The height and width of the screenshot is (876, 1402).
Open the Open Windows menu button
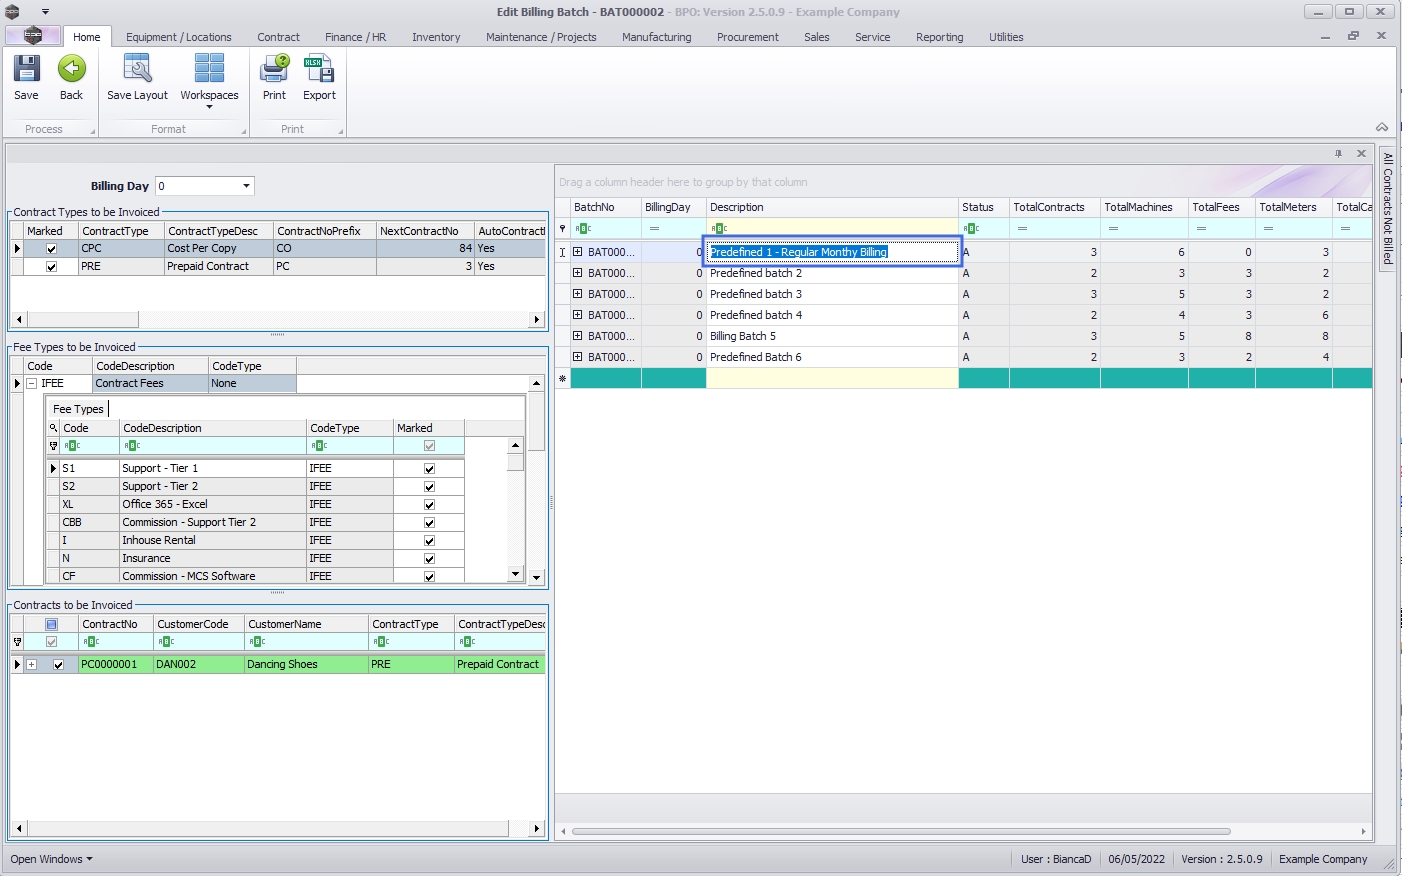tap(51, 859)
